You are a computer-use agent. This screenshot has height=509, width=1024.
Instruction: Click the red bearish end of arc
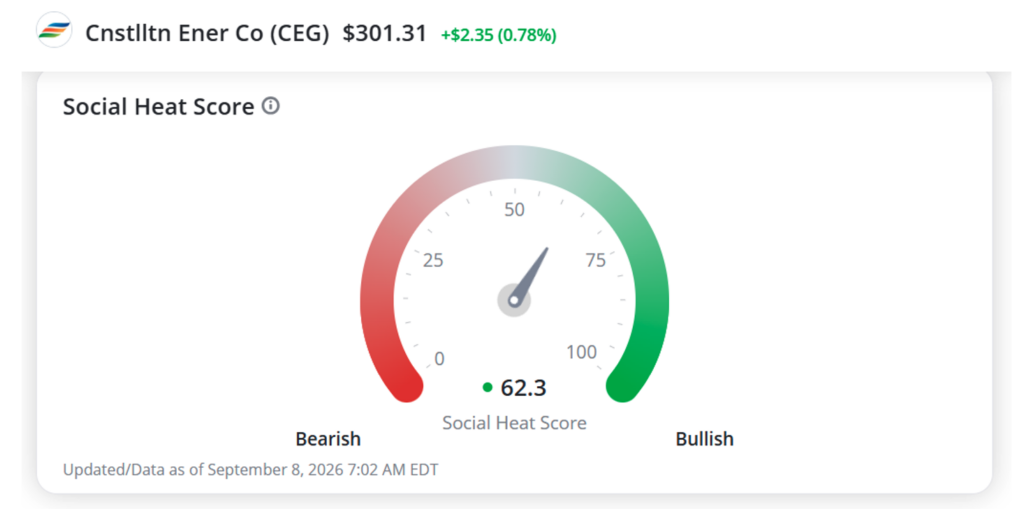(405, 384)
